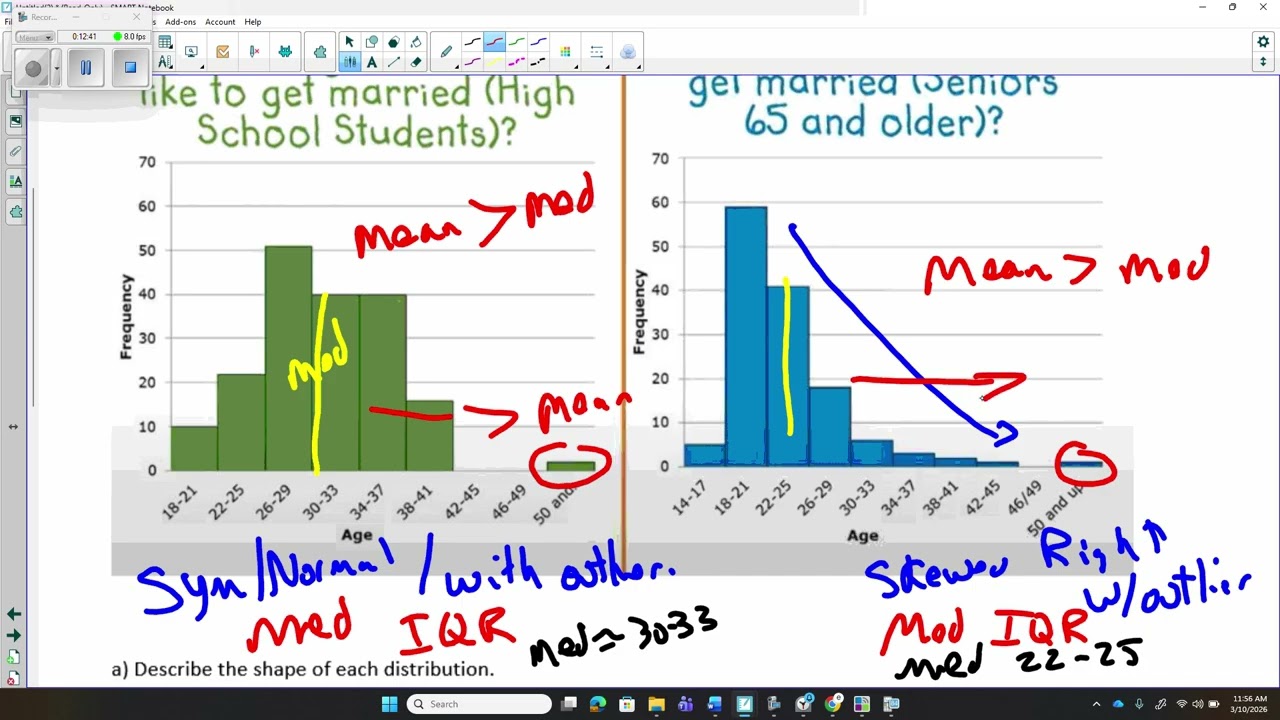This screenshot has height=720, width=1280.
Task: Open Microsoft Edge from taskbar
Action: pos(598,704)
